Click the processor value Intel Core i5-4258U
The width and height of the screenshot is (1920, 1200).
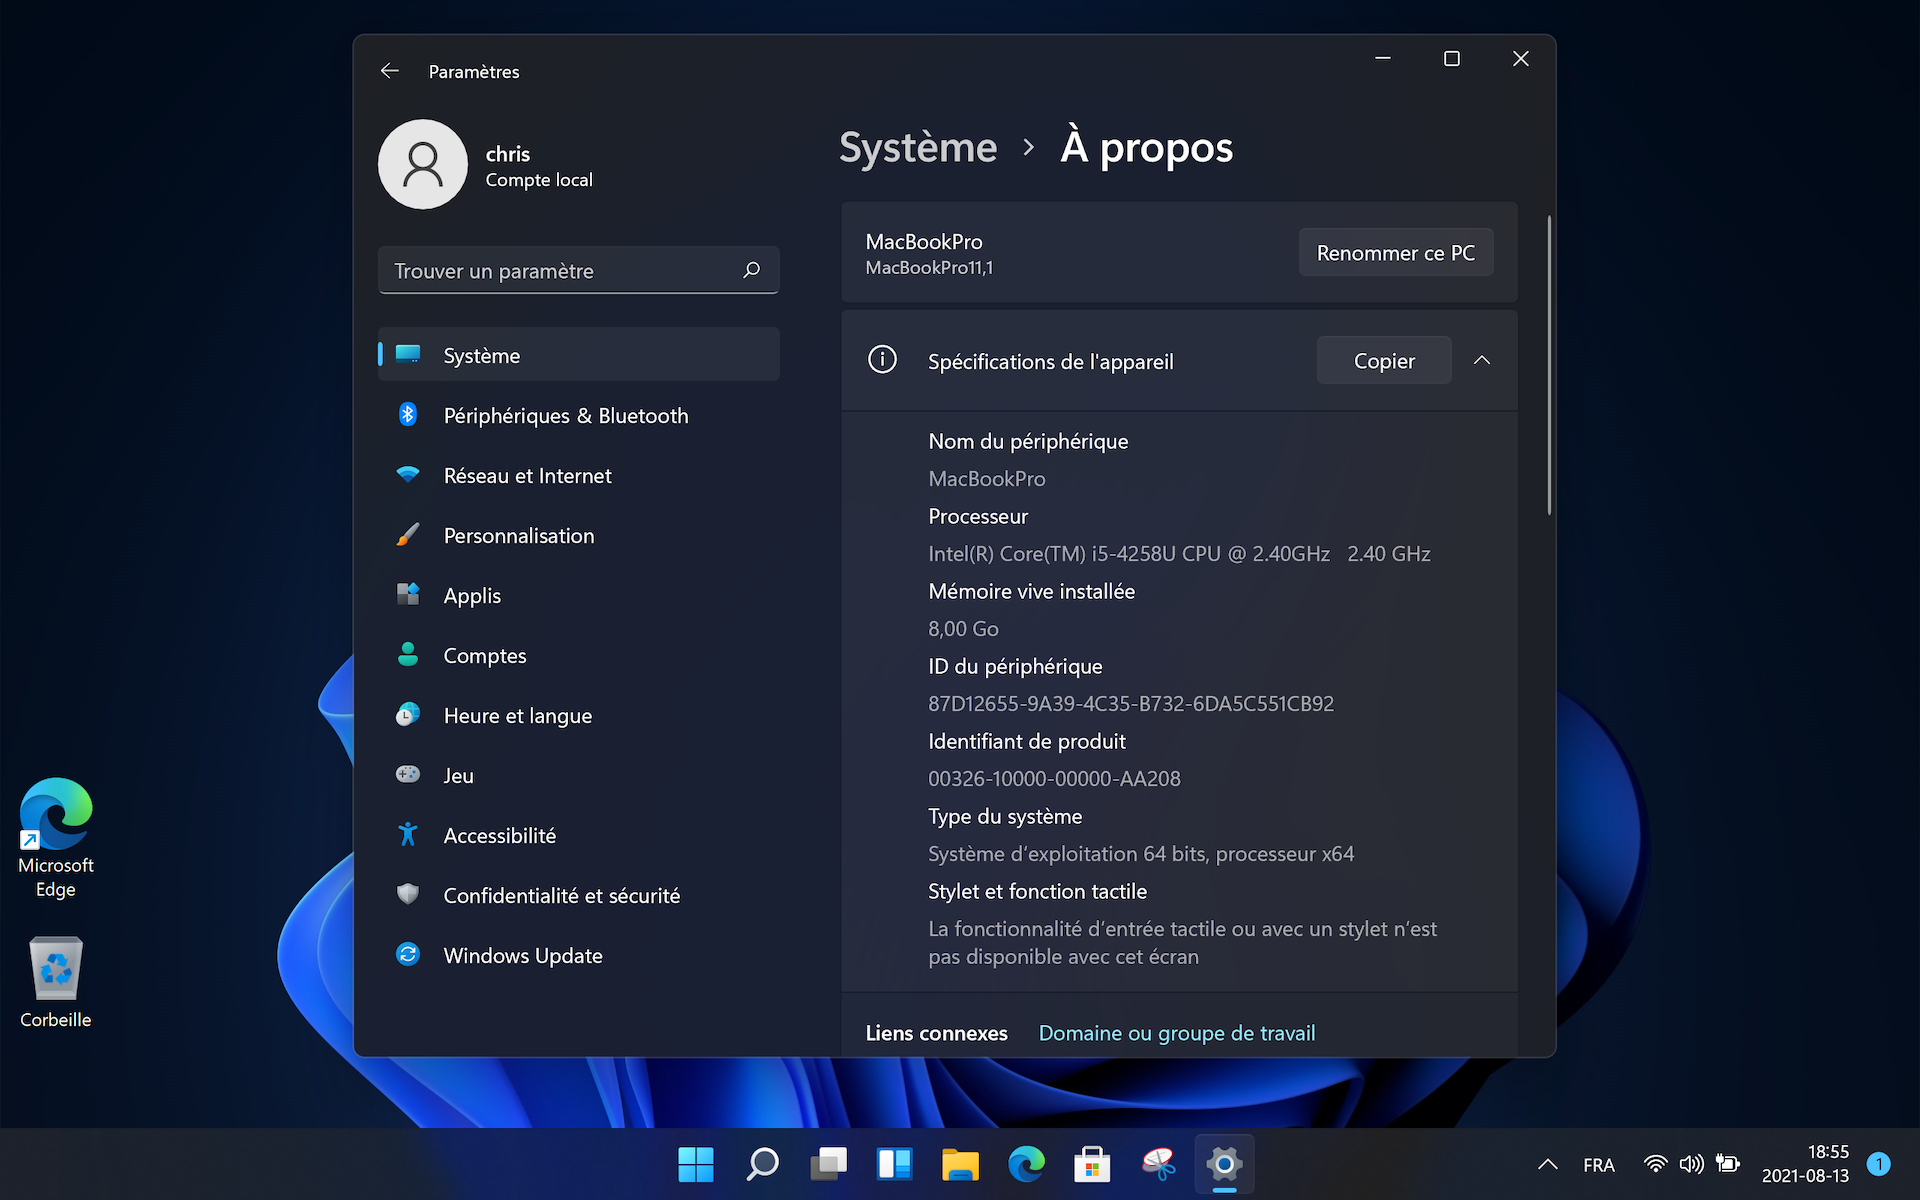[1179, 554]
